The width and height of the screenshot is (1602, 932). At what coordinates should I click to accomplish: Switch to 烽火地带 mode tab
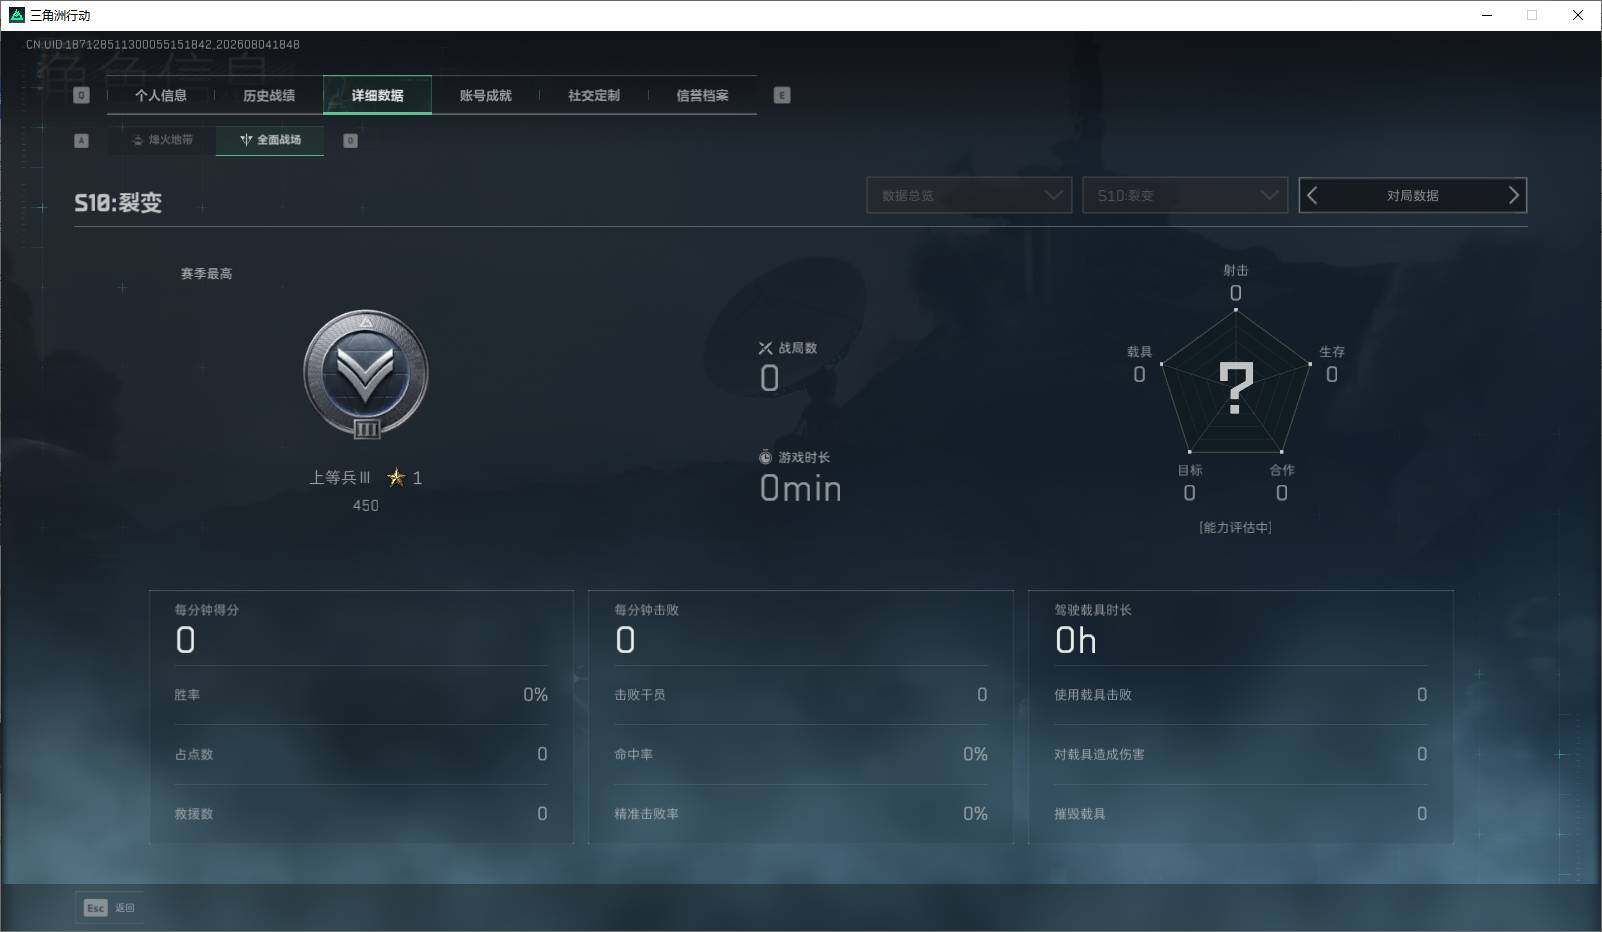(162, 140)
